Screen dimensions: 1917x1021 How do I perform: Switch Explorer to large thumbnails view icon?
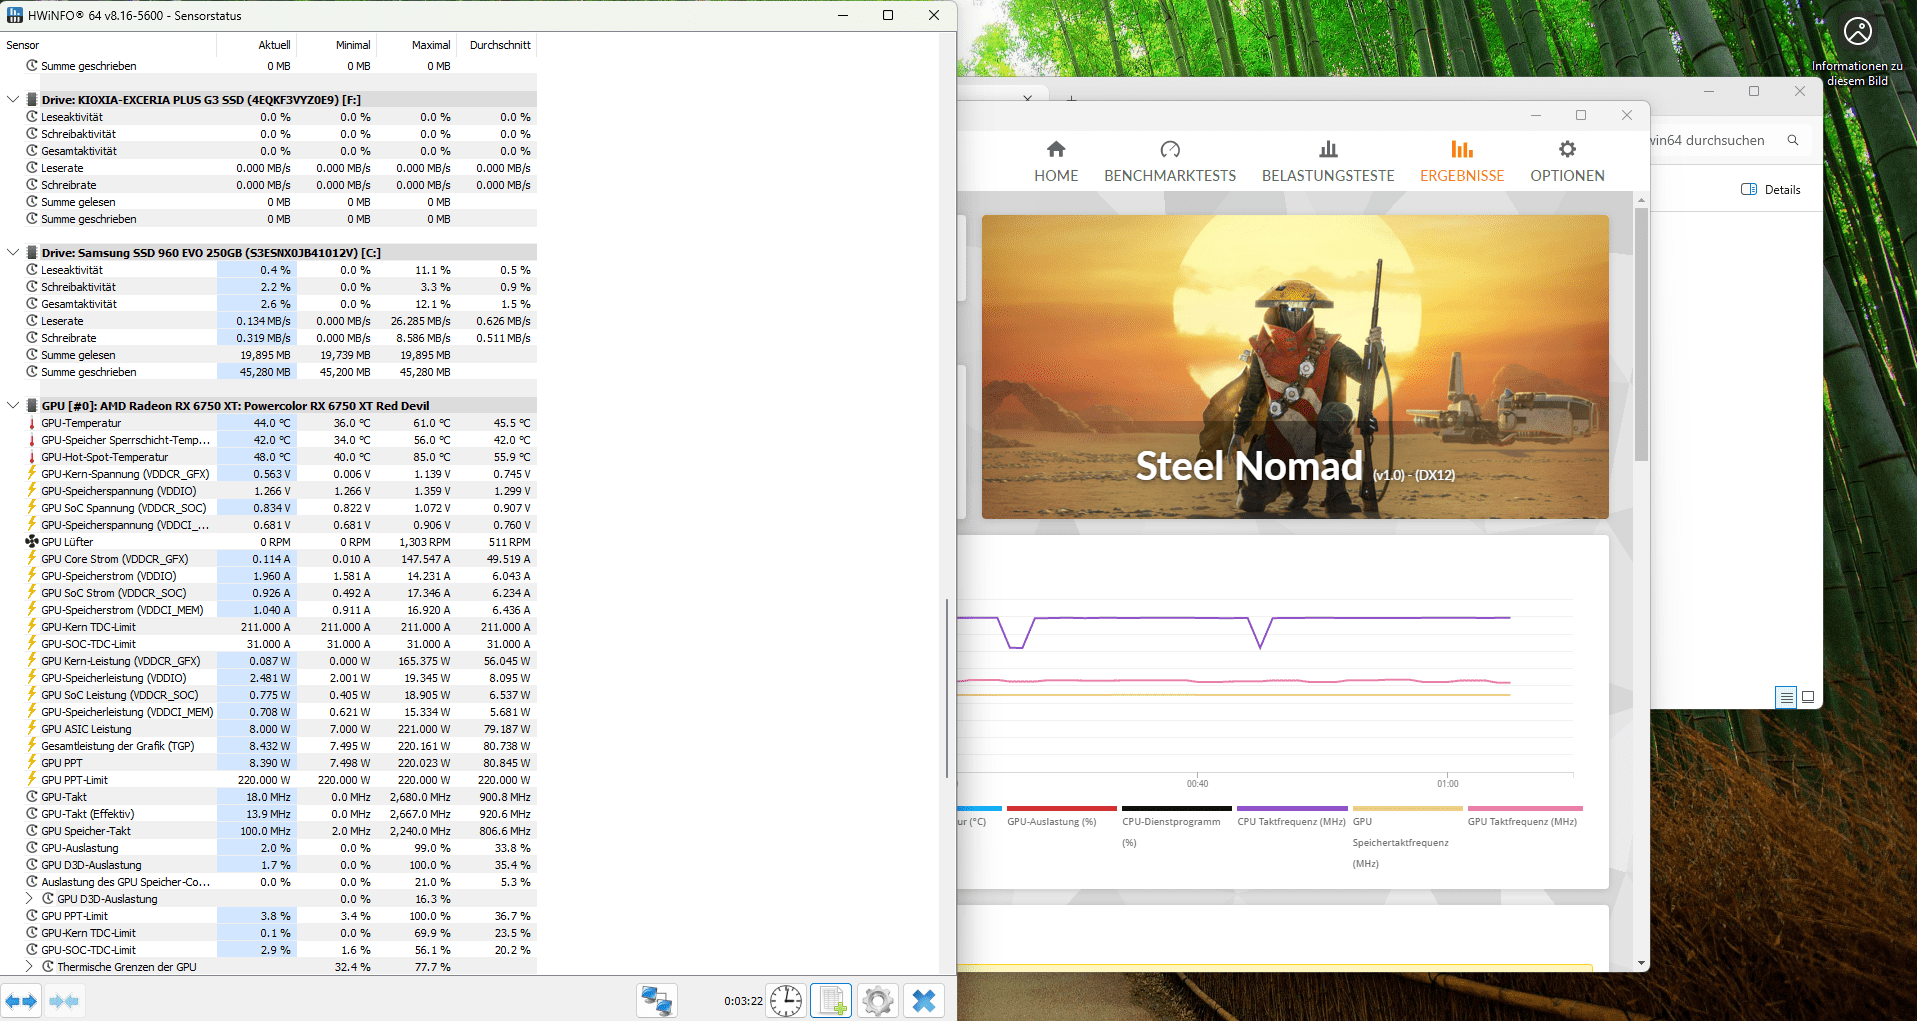(1808, 697)
